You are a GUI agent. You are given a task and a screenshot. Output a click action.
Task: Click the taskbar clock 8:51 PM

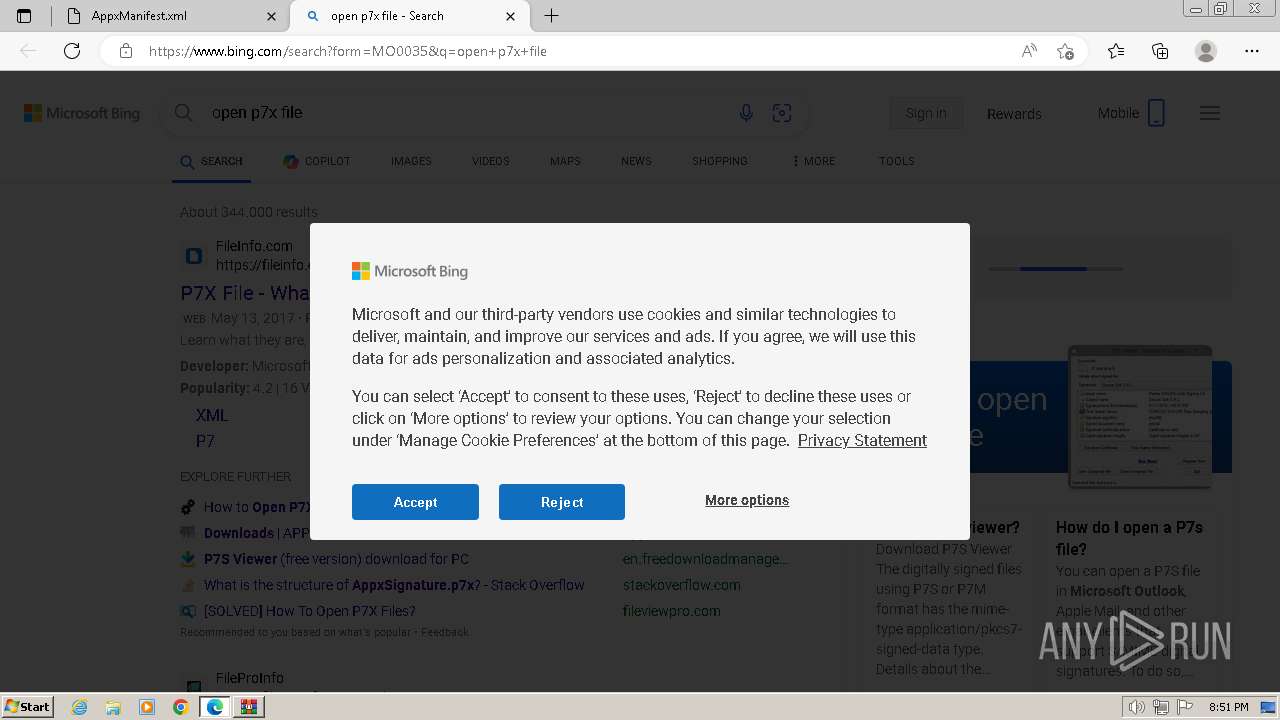coord(1228,707)
